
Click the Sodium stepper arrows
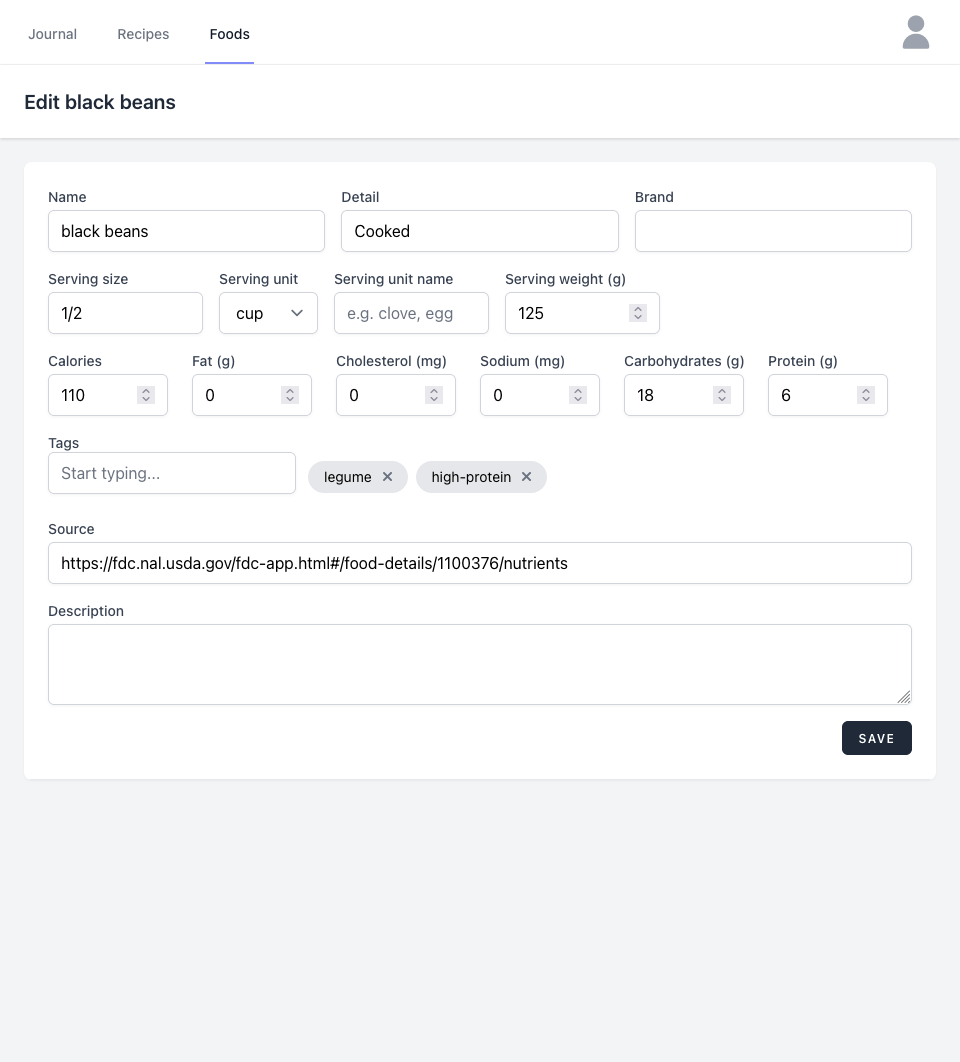[x=578, y=395]
